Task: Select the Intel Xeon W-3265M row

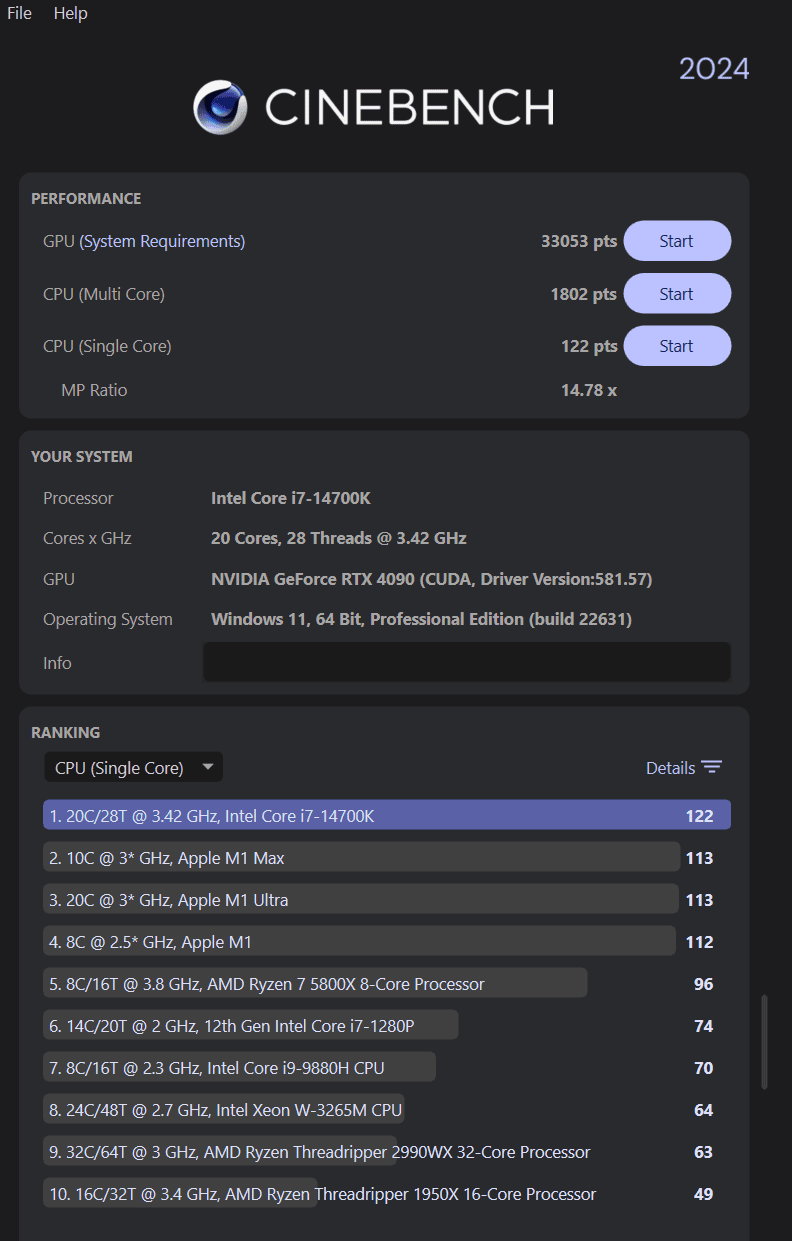Action: click(x=387, y=1110)
